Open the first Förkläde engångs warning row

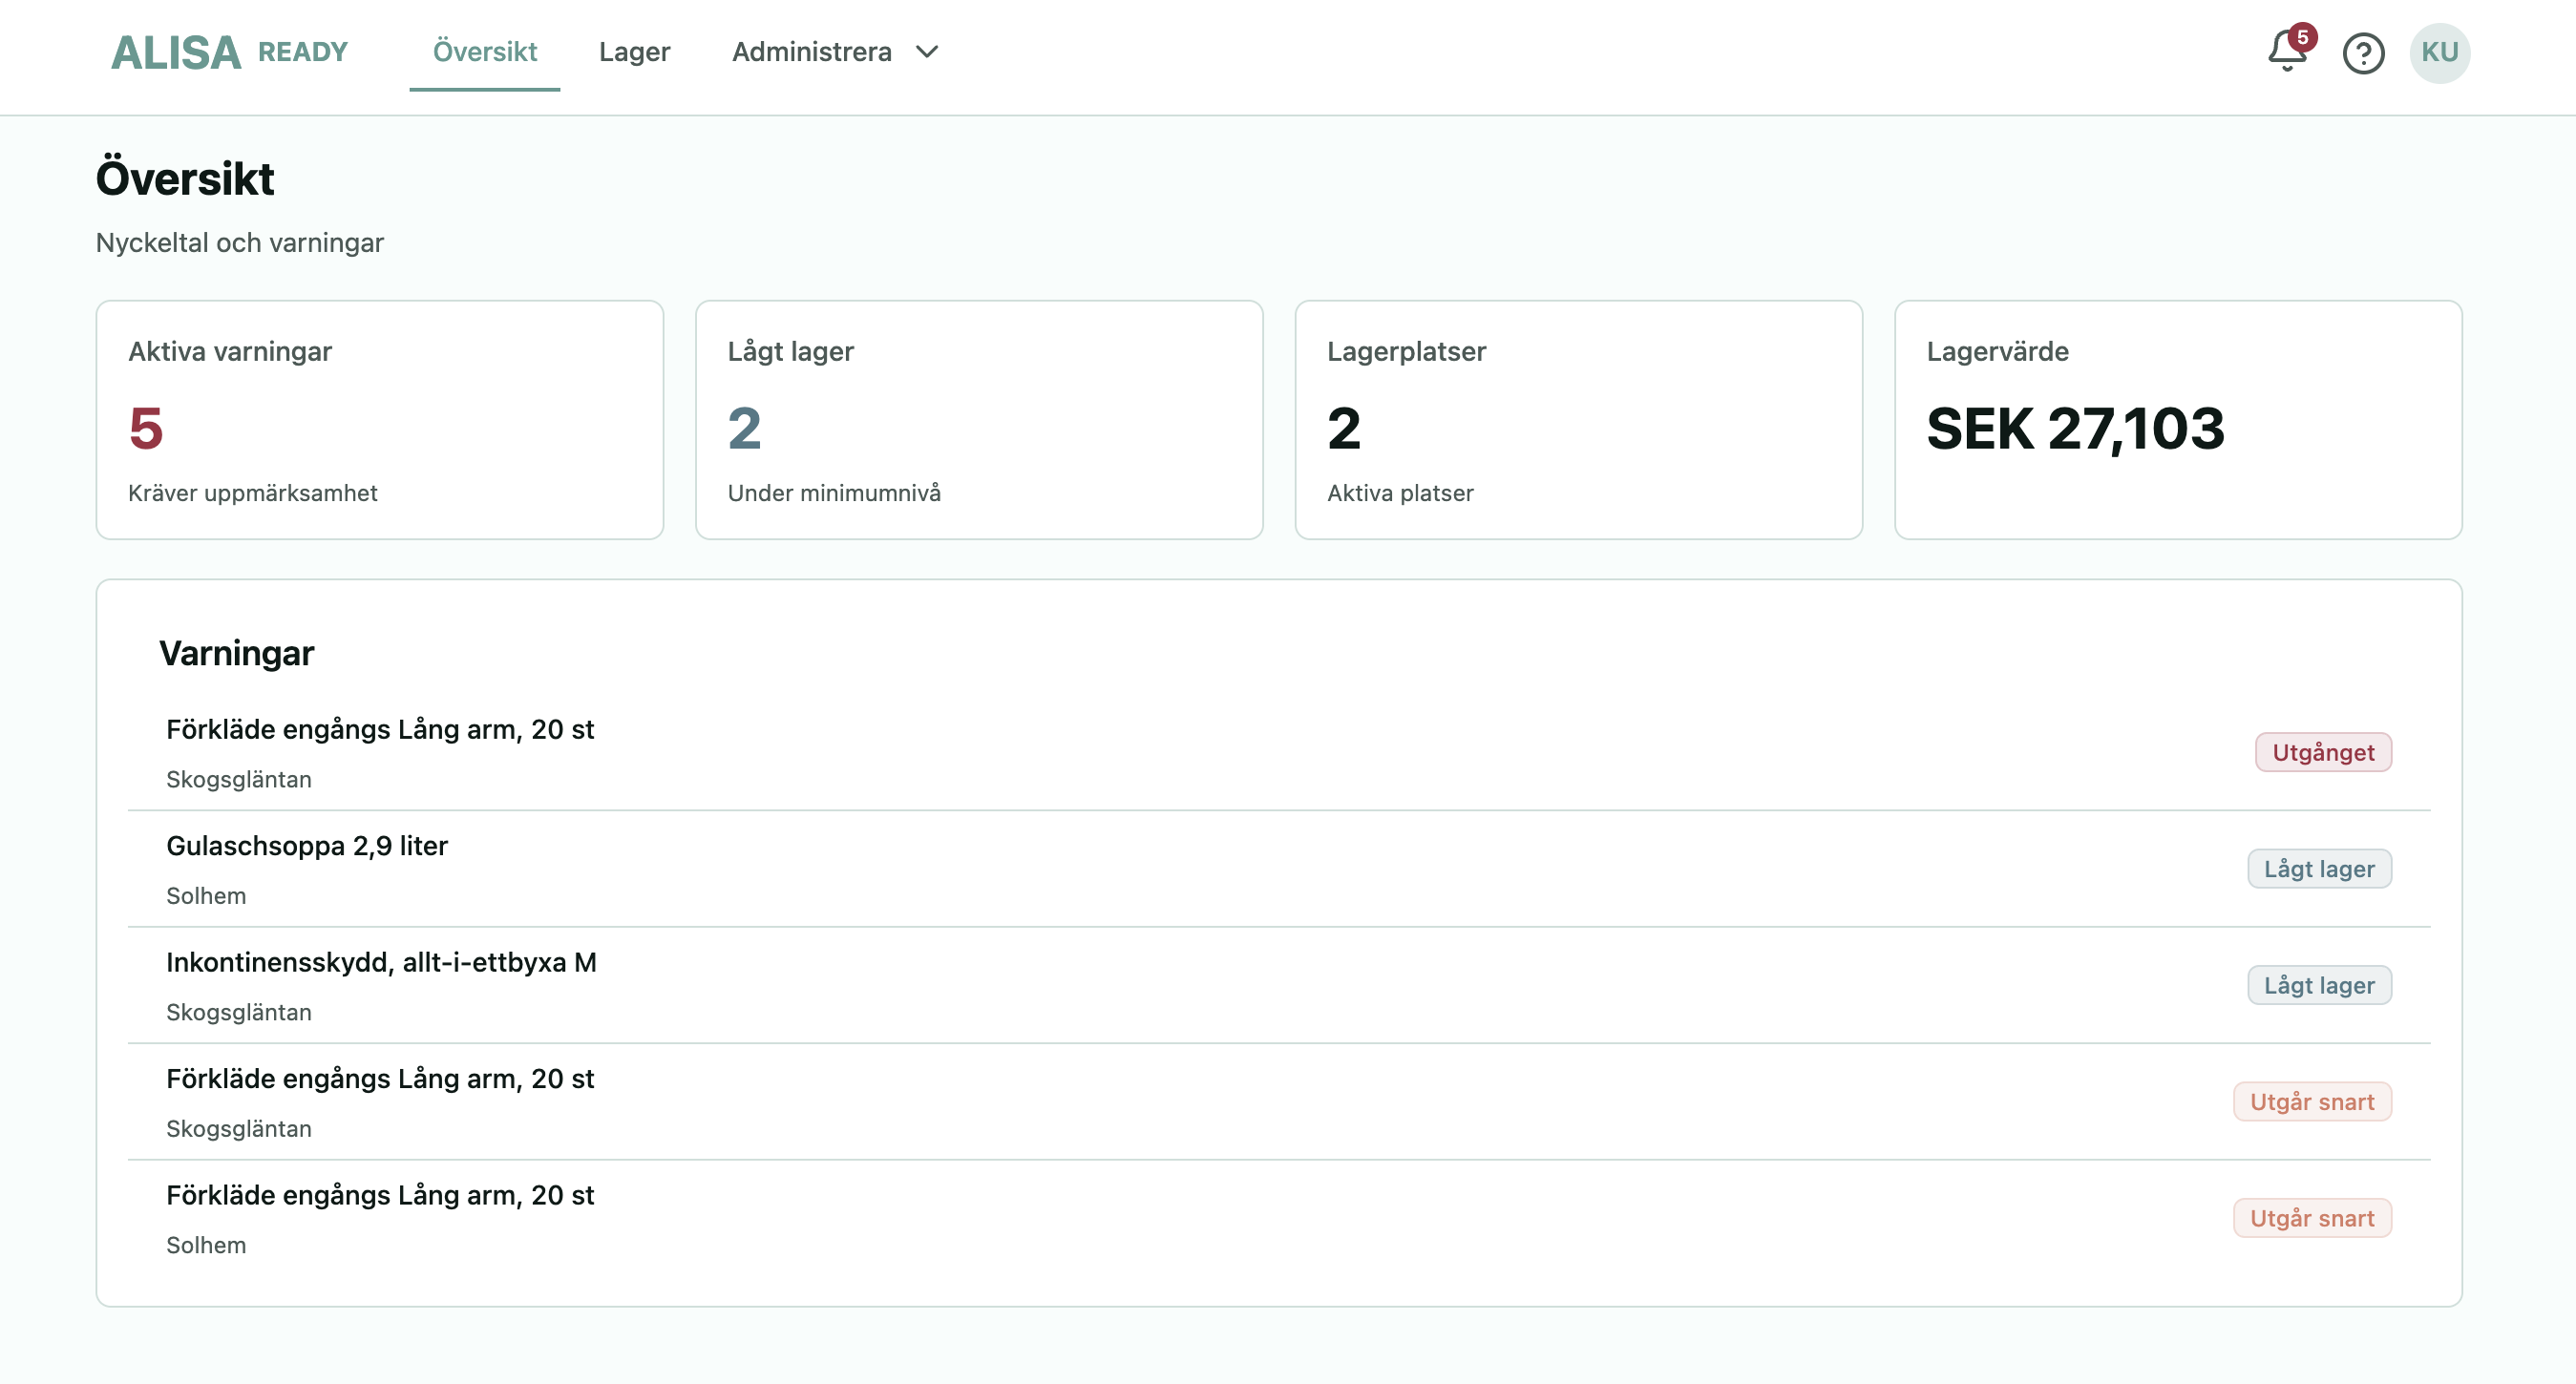coord(380,730)
